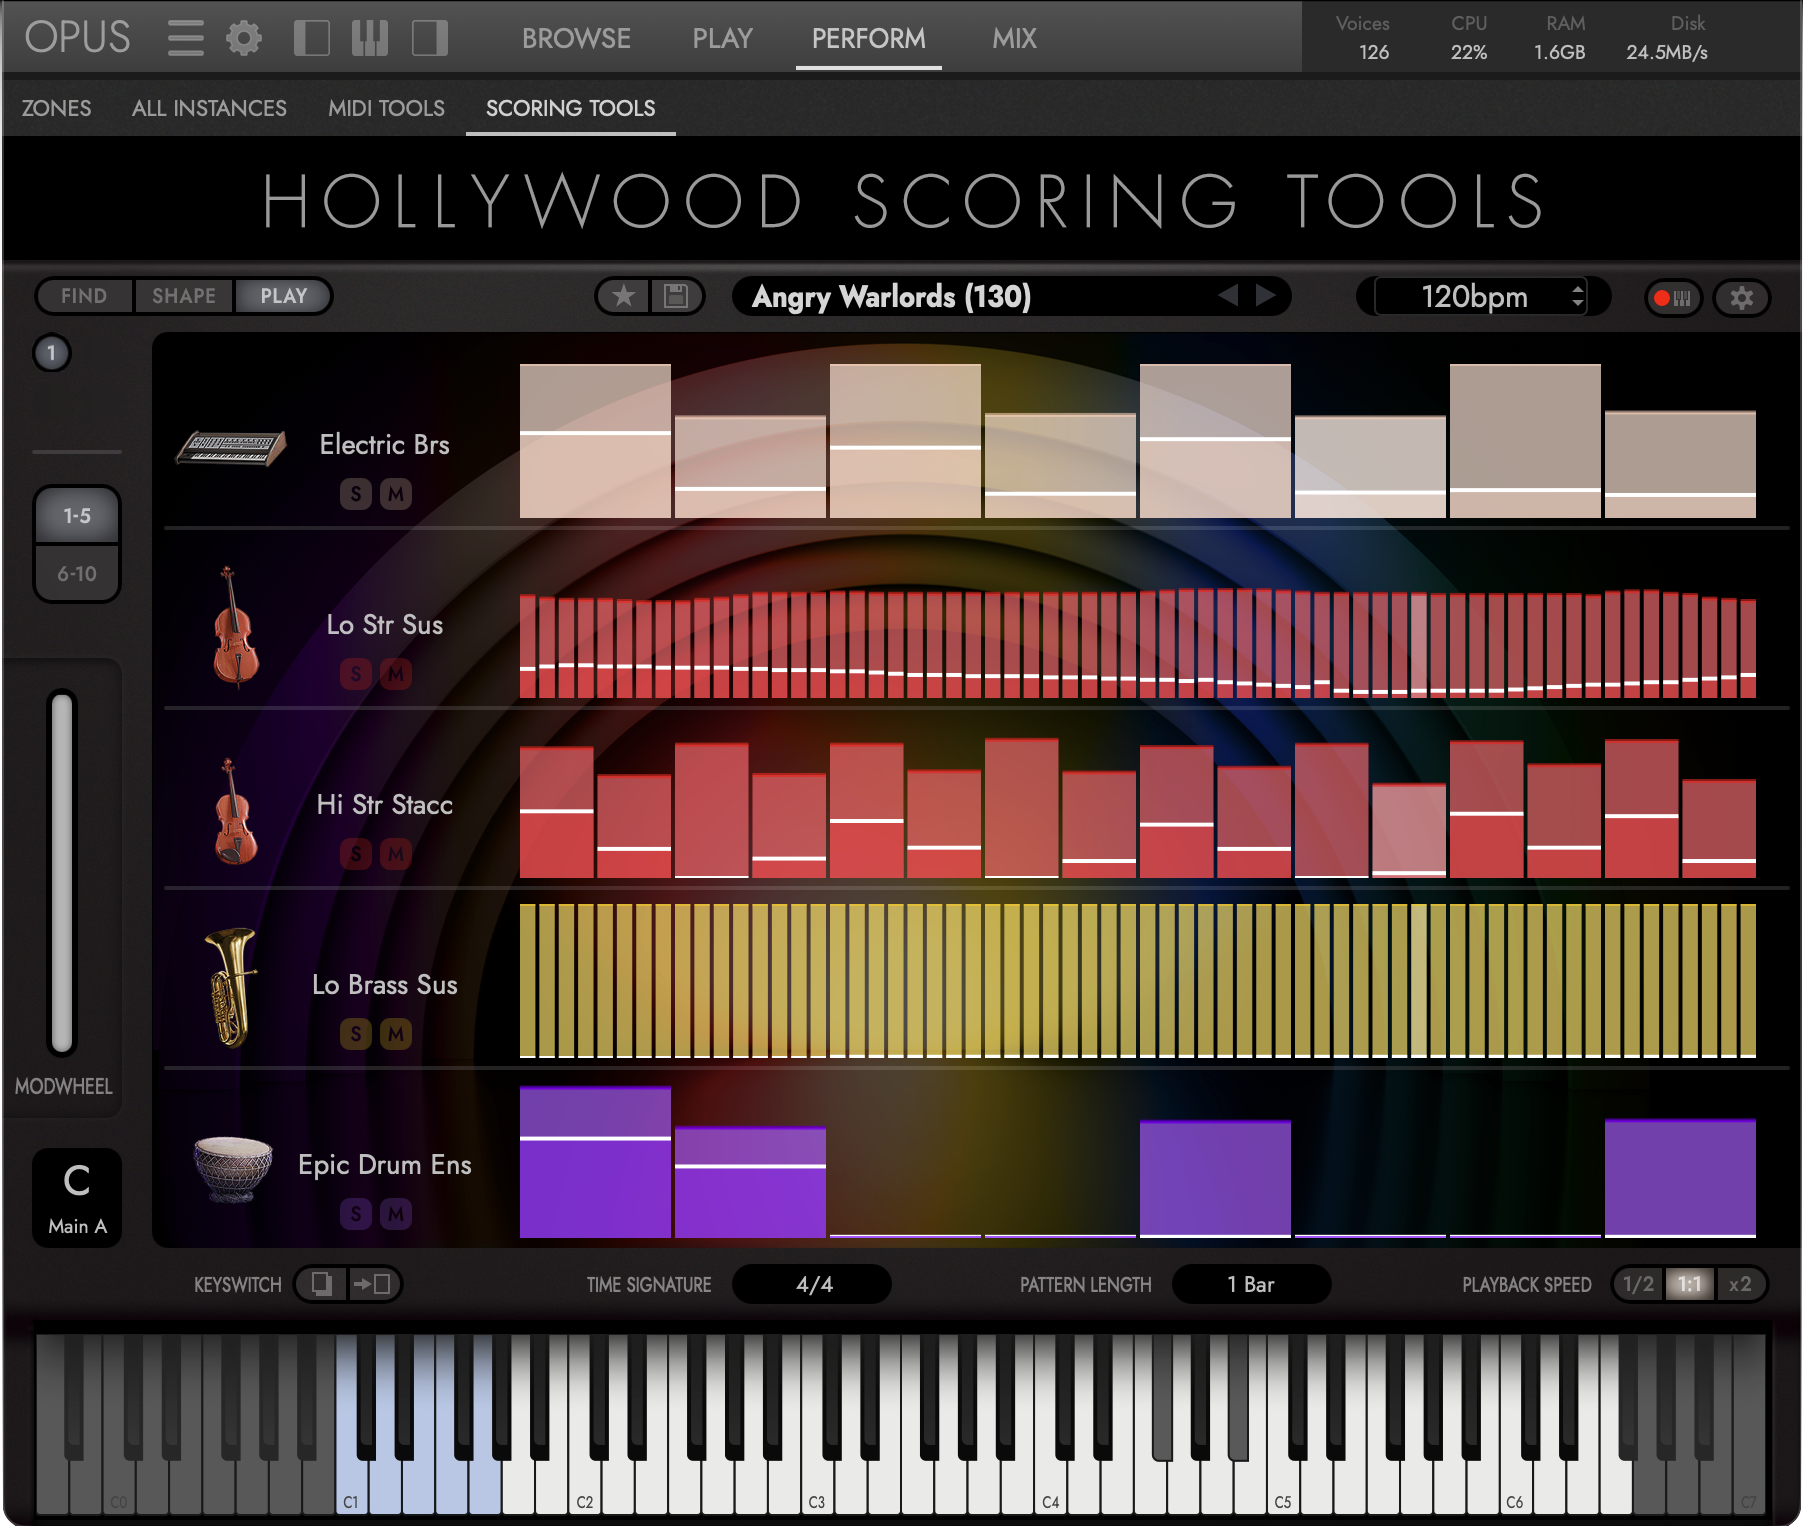This screenshot has height=1526, width=1803.
Task: Click the Lo Brass Sus tuba icon
Action: [231, 987]
